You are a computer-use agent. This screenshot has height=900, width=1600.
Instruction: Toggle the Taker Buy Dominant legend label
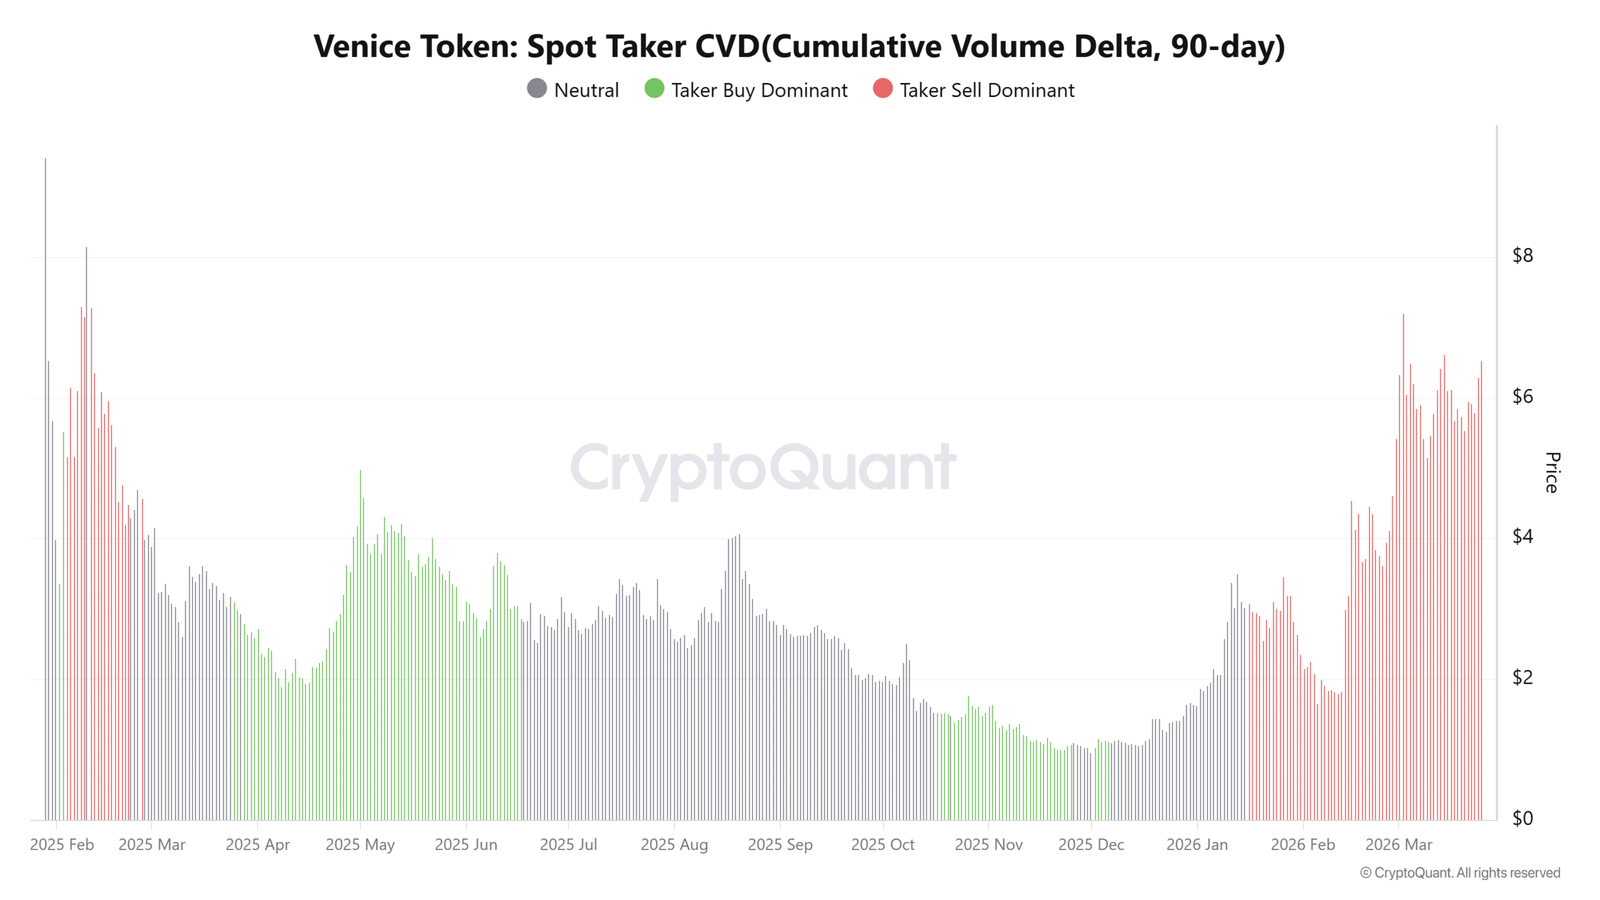tap(759, 90)
